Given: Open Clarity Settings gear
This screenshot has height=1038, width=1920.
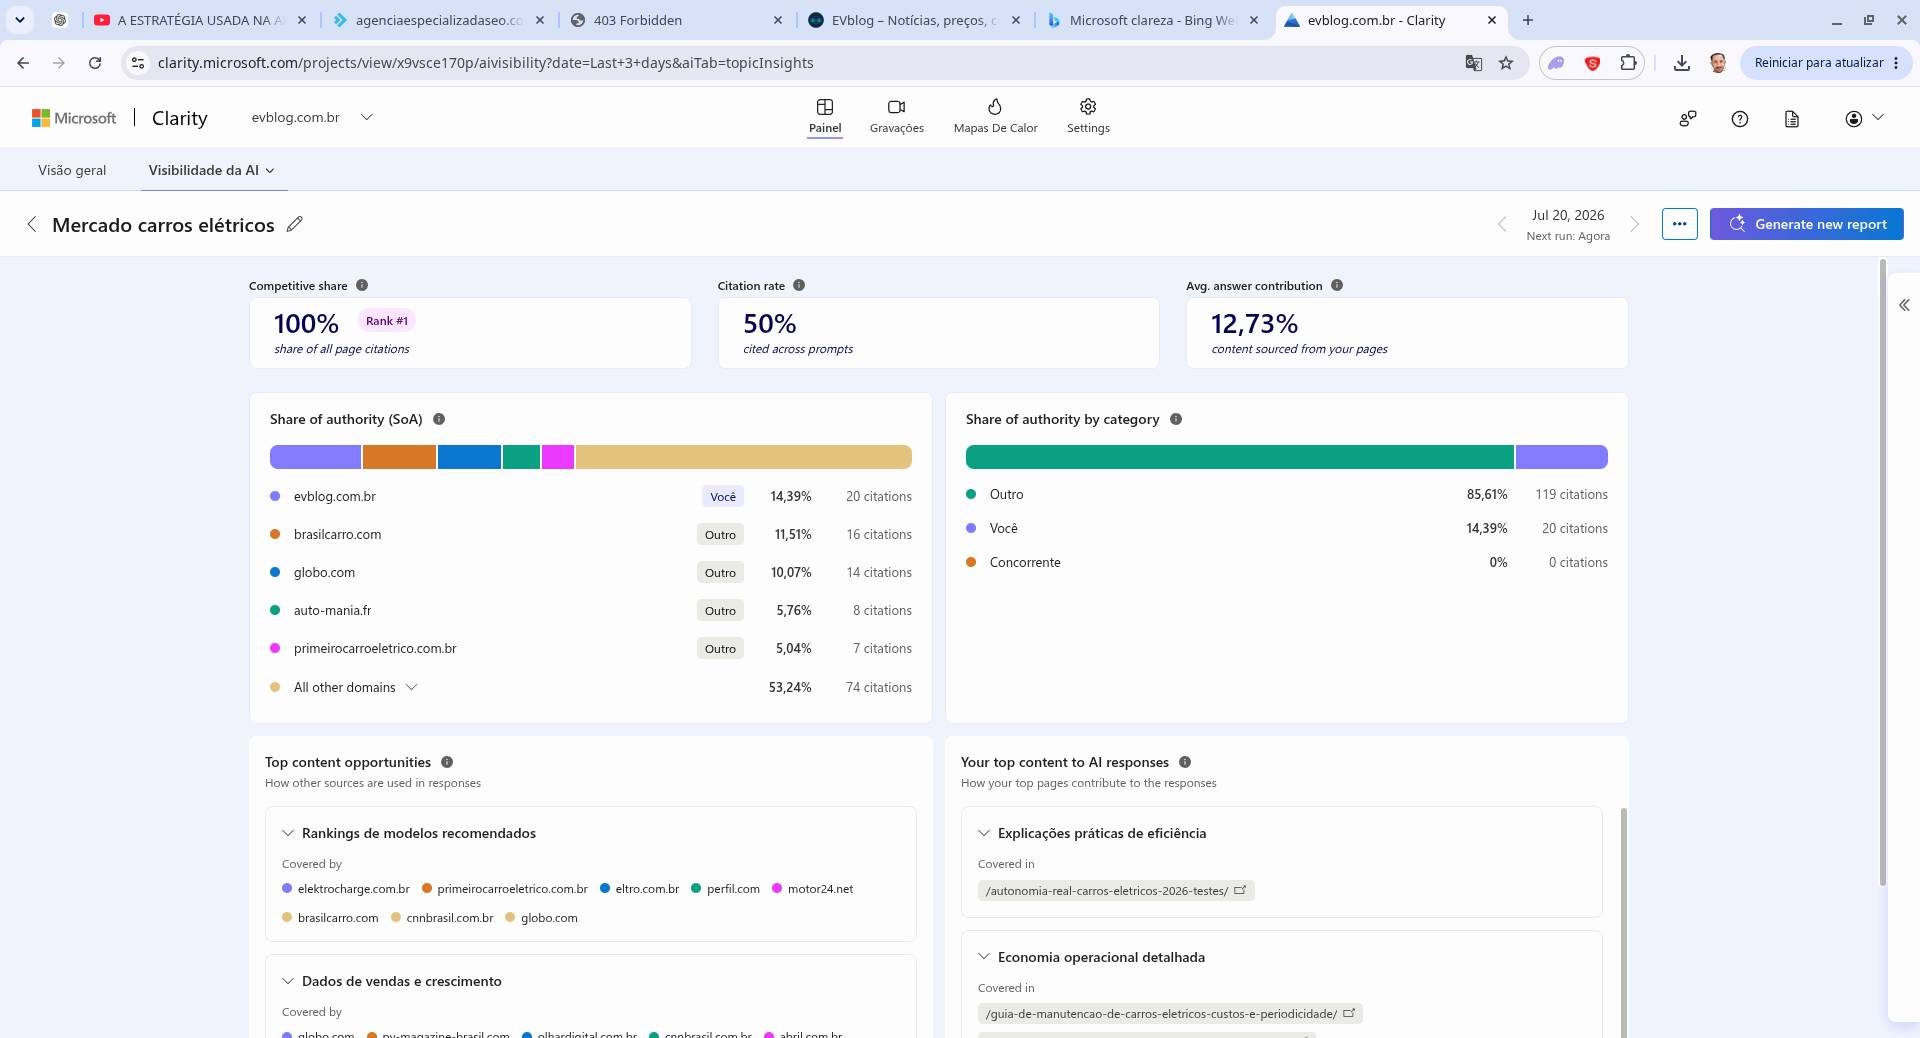Looking at the screenshot, I should (1088, 115).
